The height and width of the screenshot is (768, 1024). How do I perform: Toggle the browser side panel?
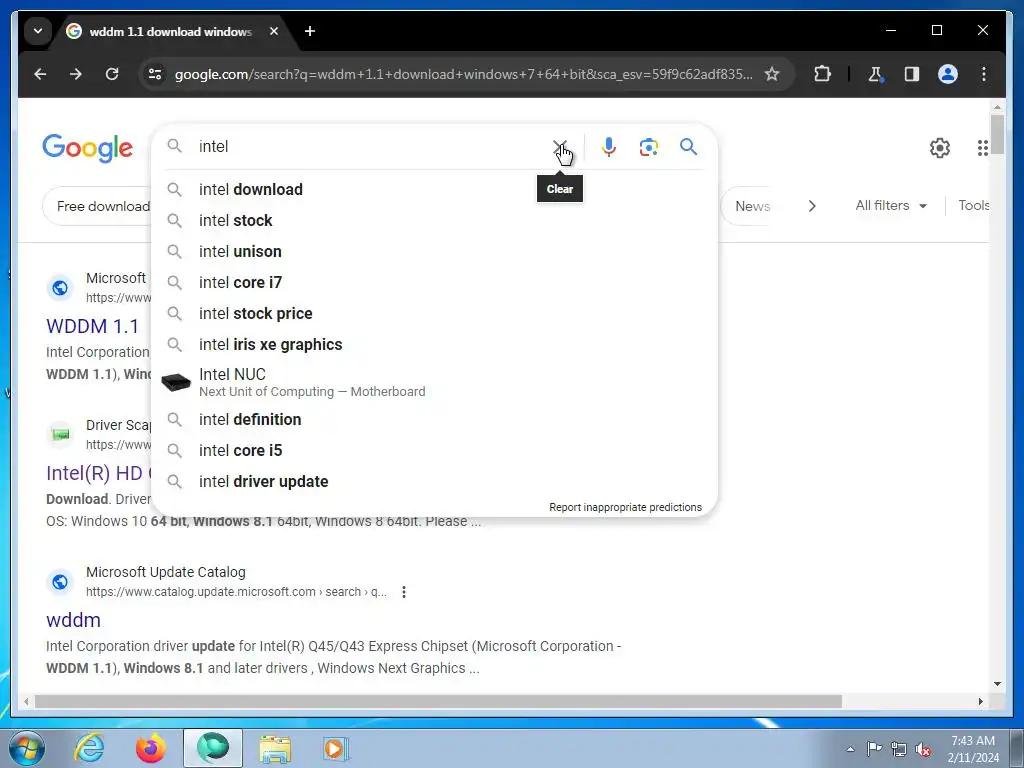pos(912,74)
